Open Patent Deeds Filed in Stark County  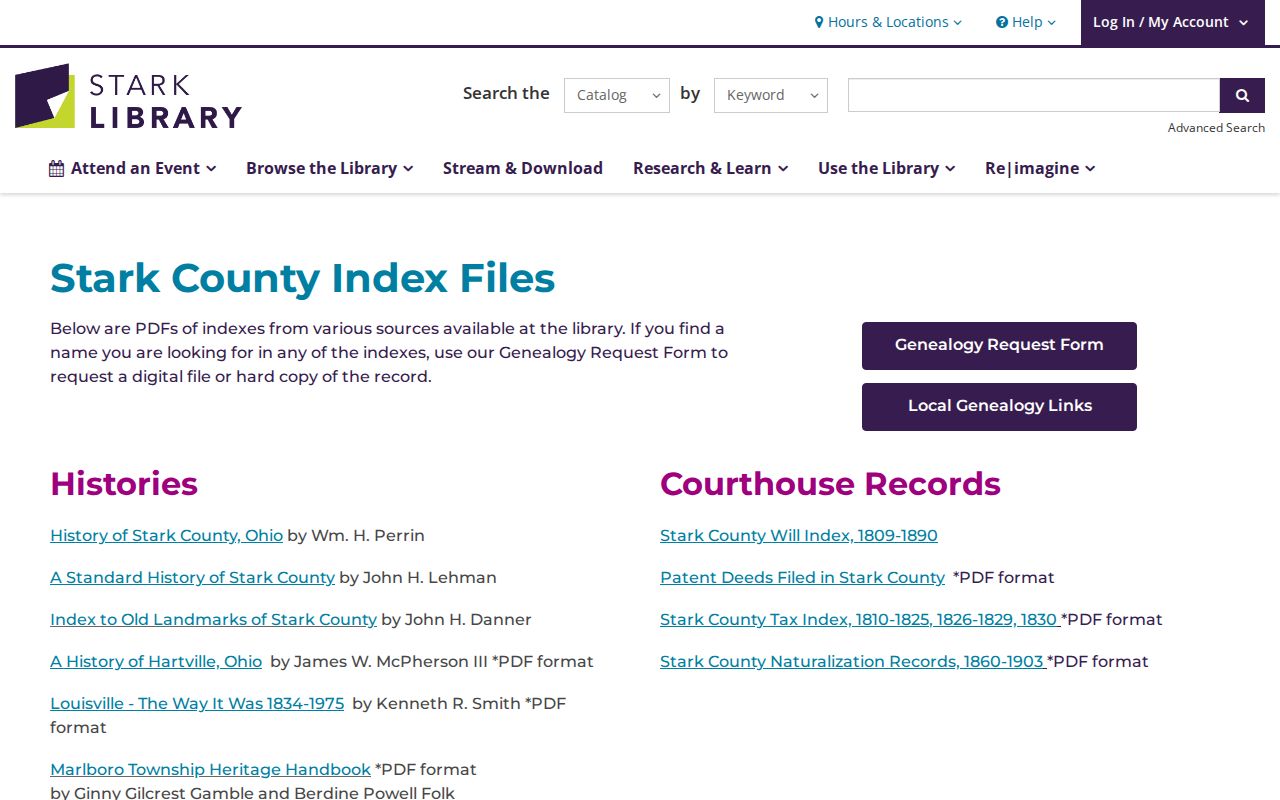(x=802, y=578)
